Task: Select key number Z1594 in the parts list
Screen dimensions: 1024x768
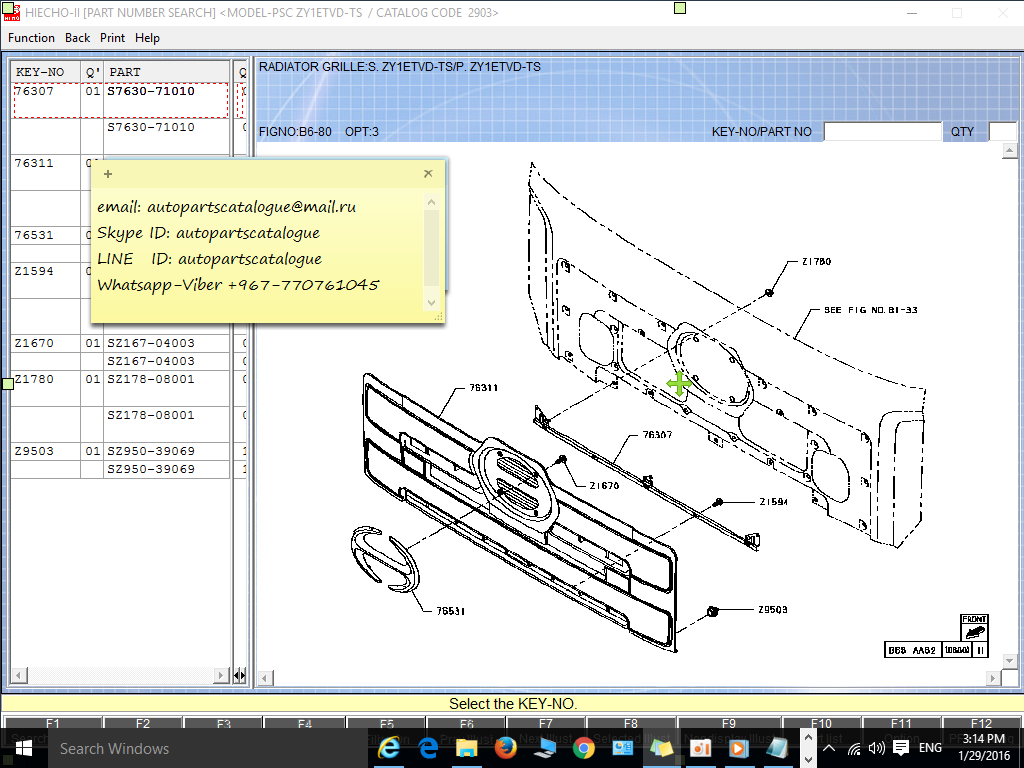Action: pyautogui.click(x=34, y=271)
